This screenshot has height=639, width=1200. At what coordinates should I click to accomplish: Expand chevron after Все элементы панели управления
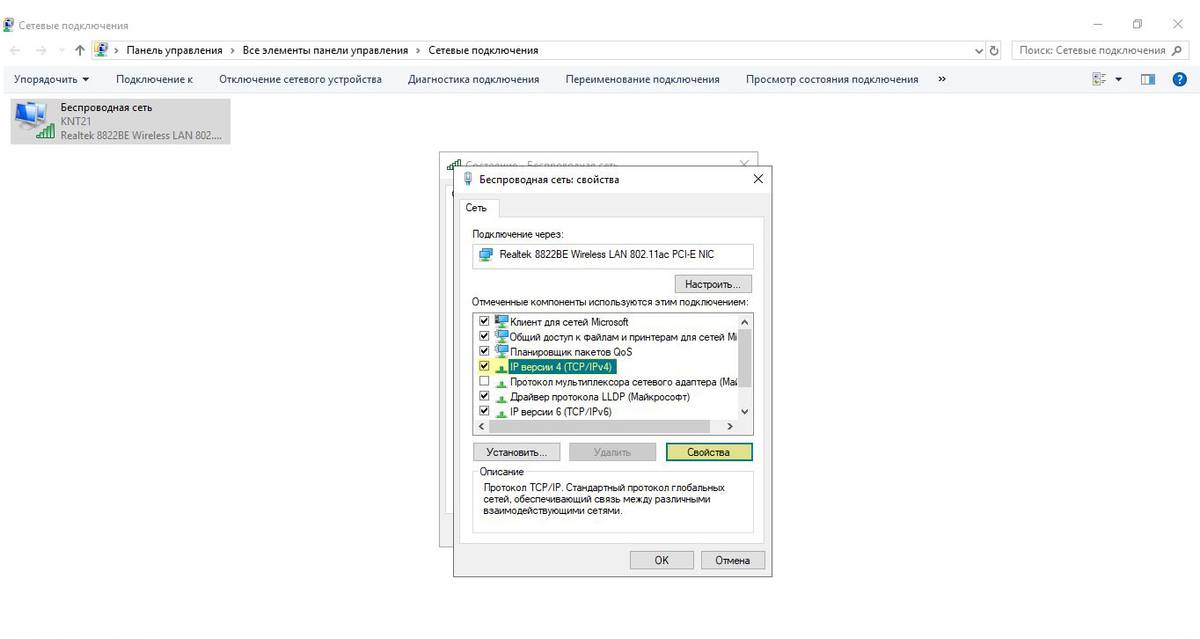418,50
